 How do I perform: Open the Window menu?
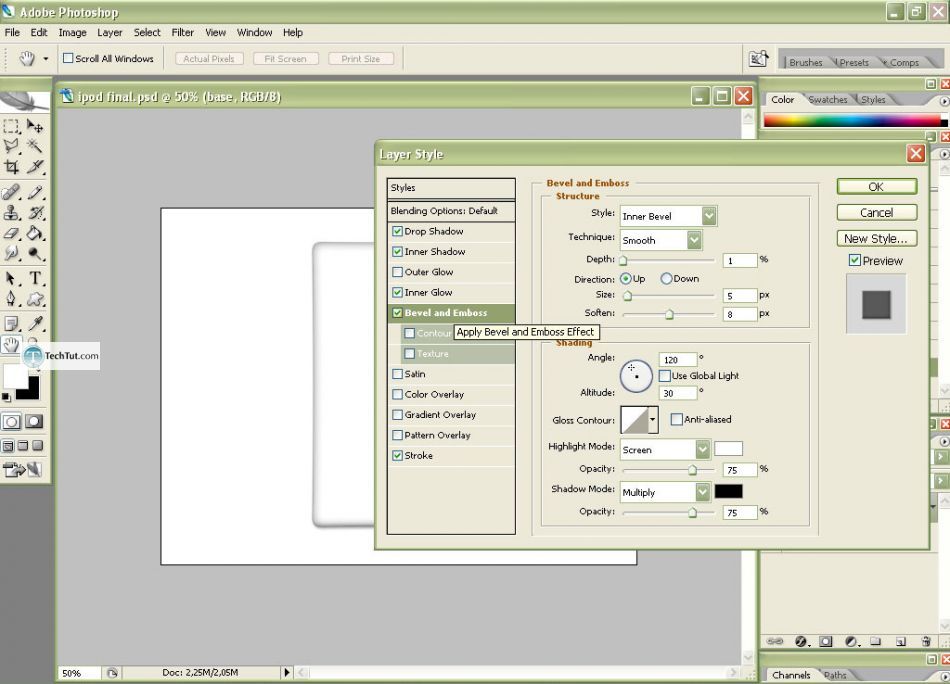[254, 33]
